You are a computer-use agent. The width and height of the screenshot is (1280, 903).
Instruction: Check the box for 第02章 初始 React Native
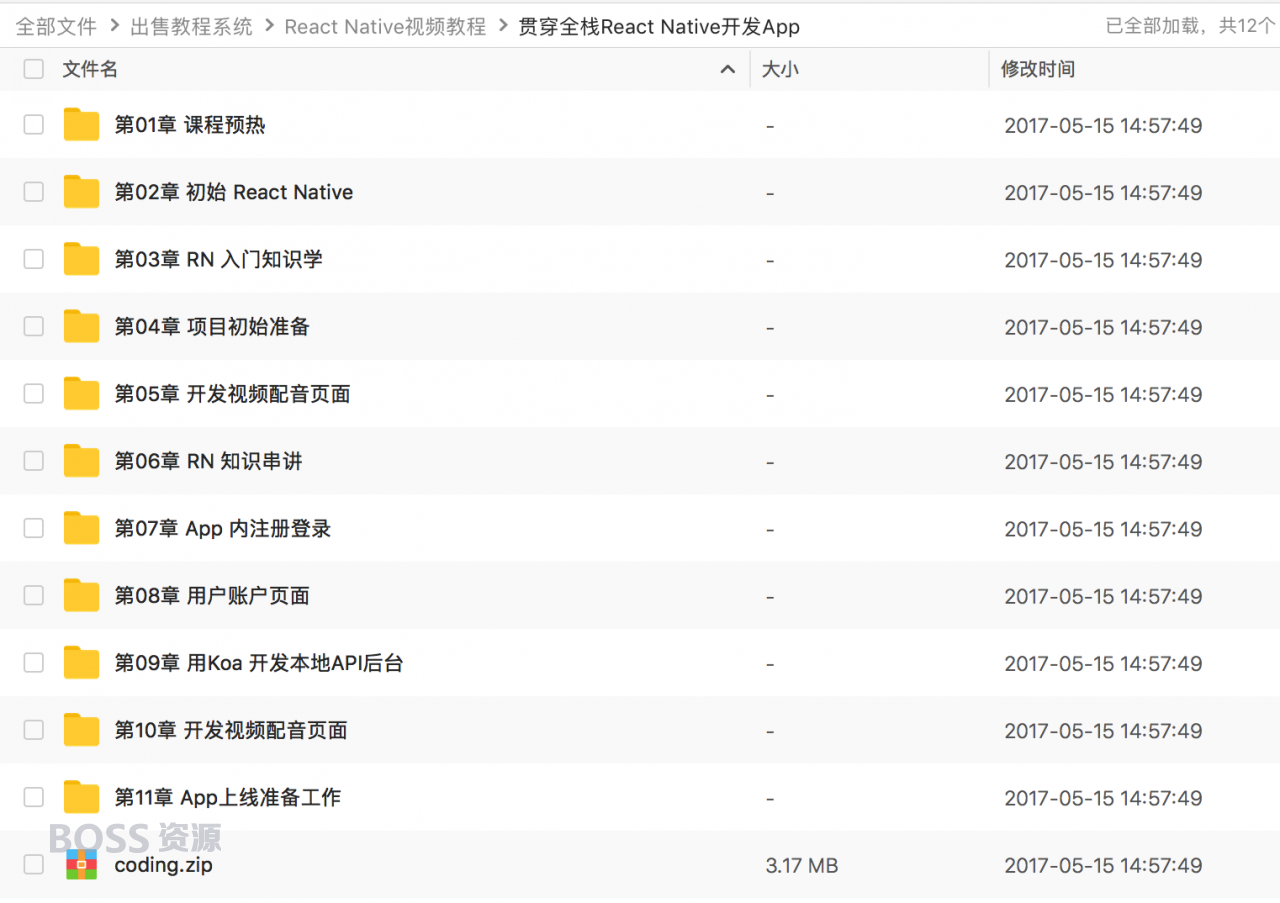(34, 192)
